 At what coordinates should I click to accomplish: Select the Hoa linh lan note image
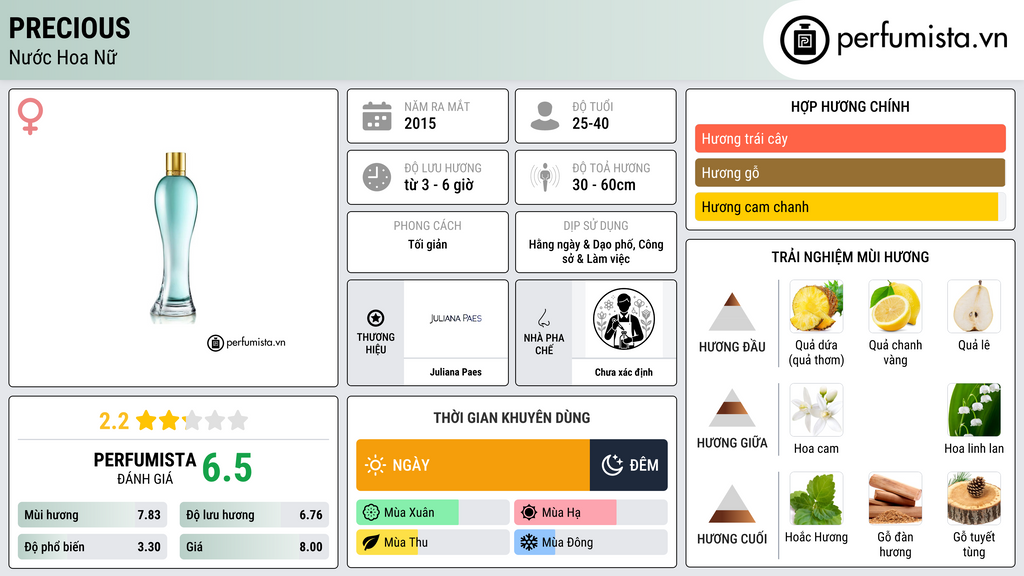(974, 410)
